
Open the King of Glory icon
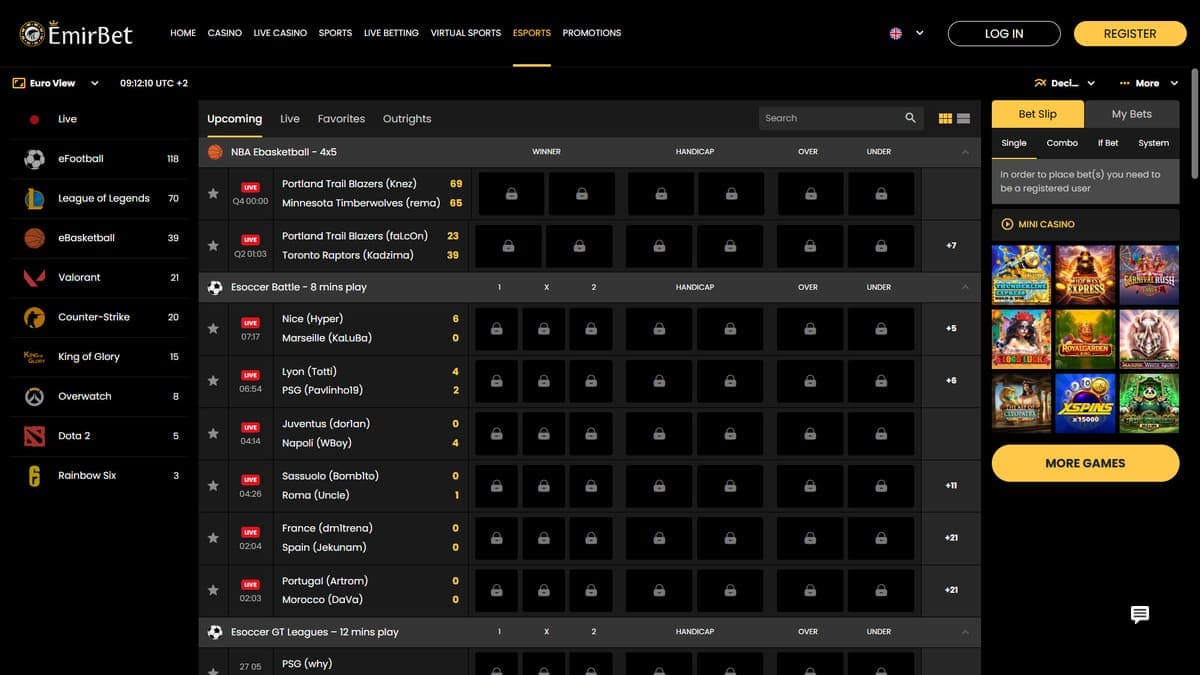34,357
